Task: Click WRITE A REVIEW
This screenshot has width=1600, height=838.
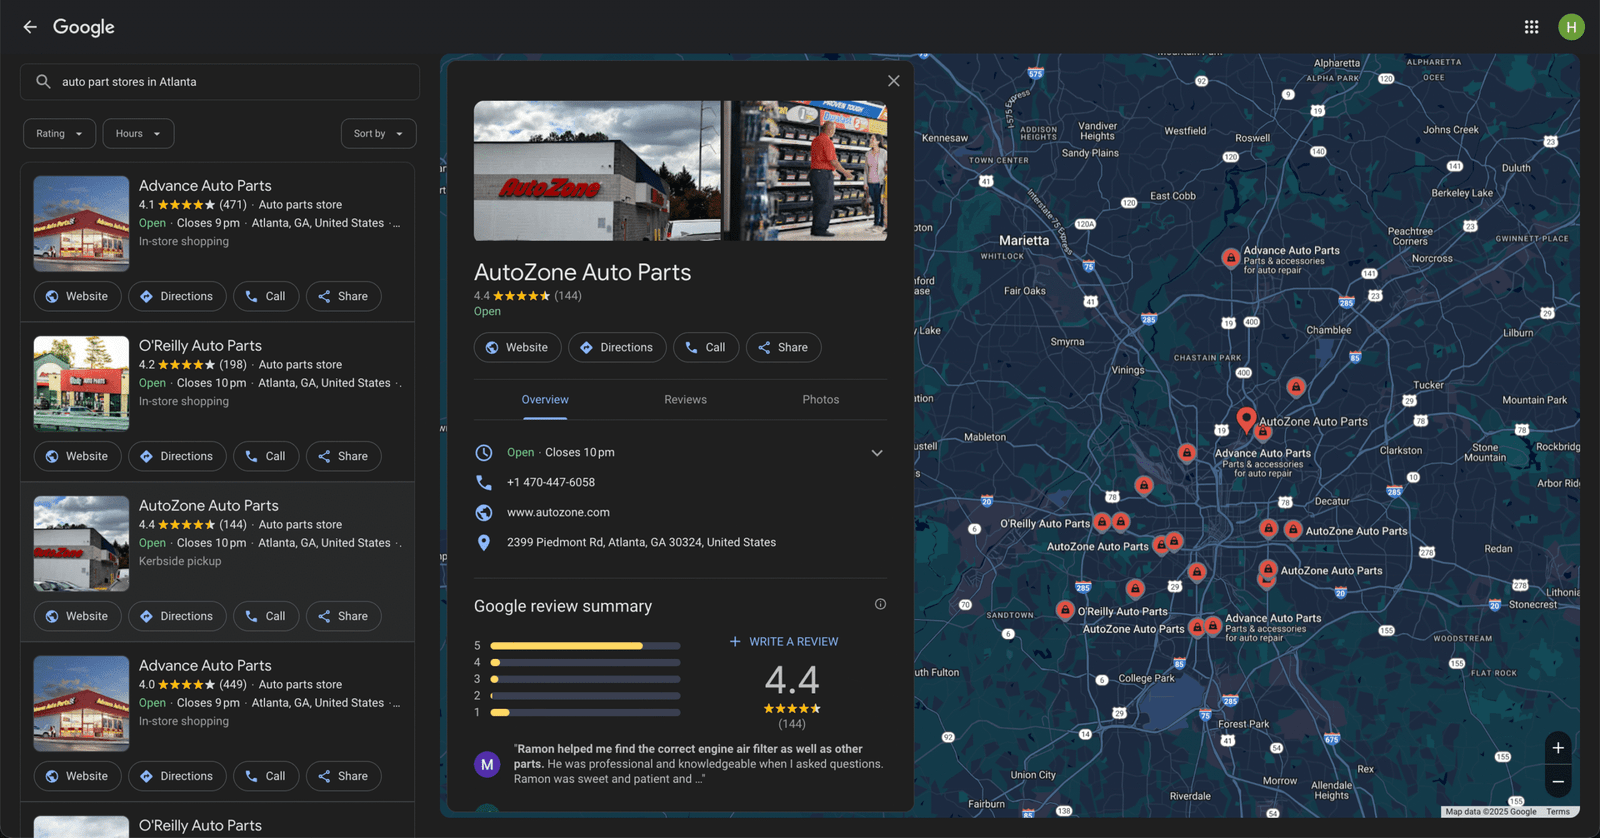Action: click(784, 642)
